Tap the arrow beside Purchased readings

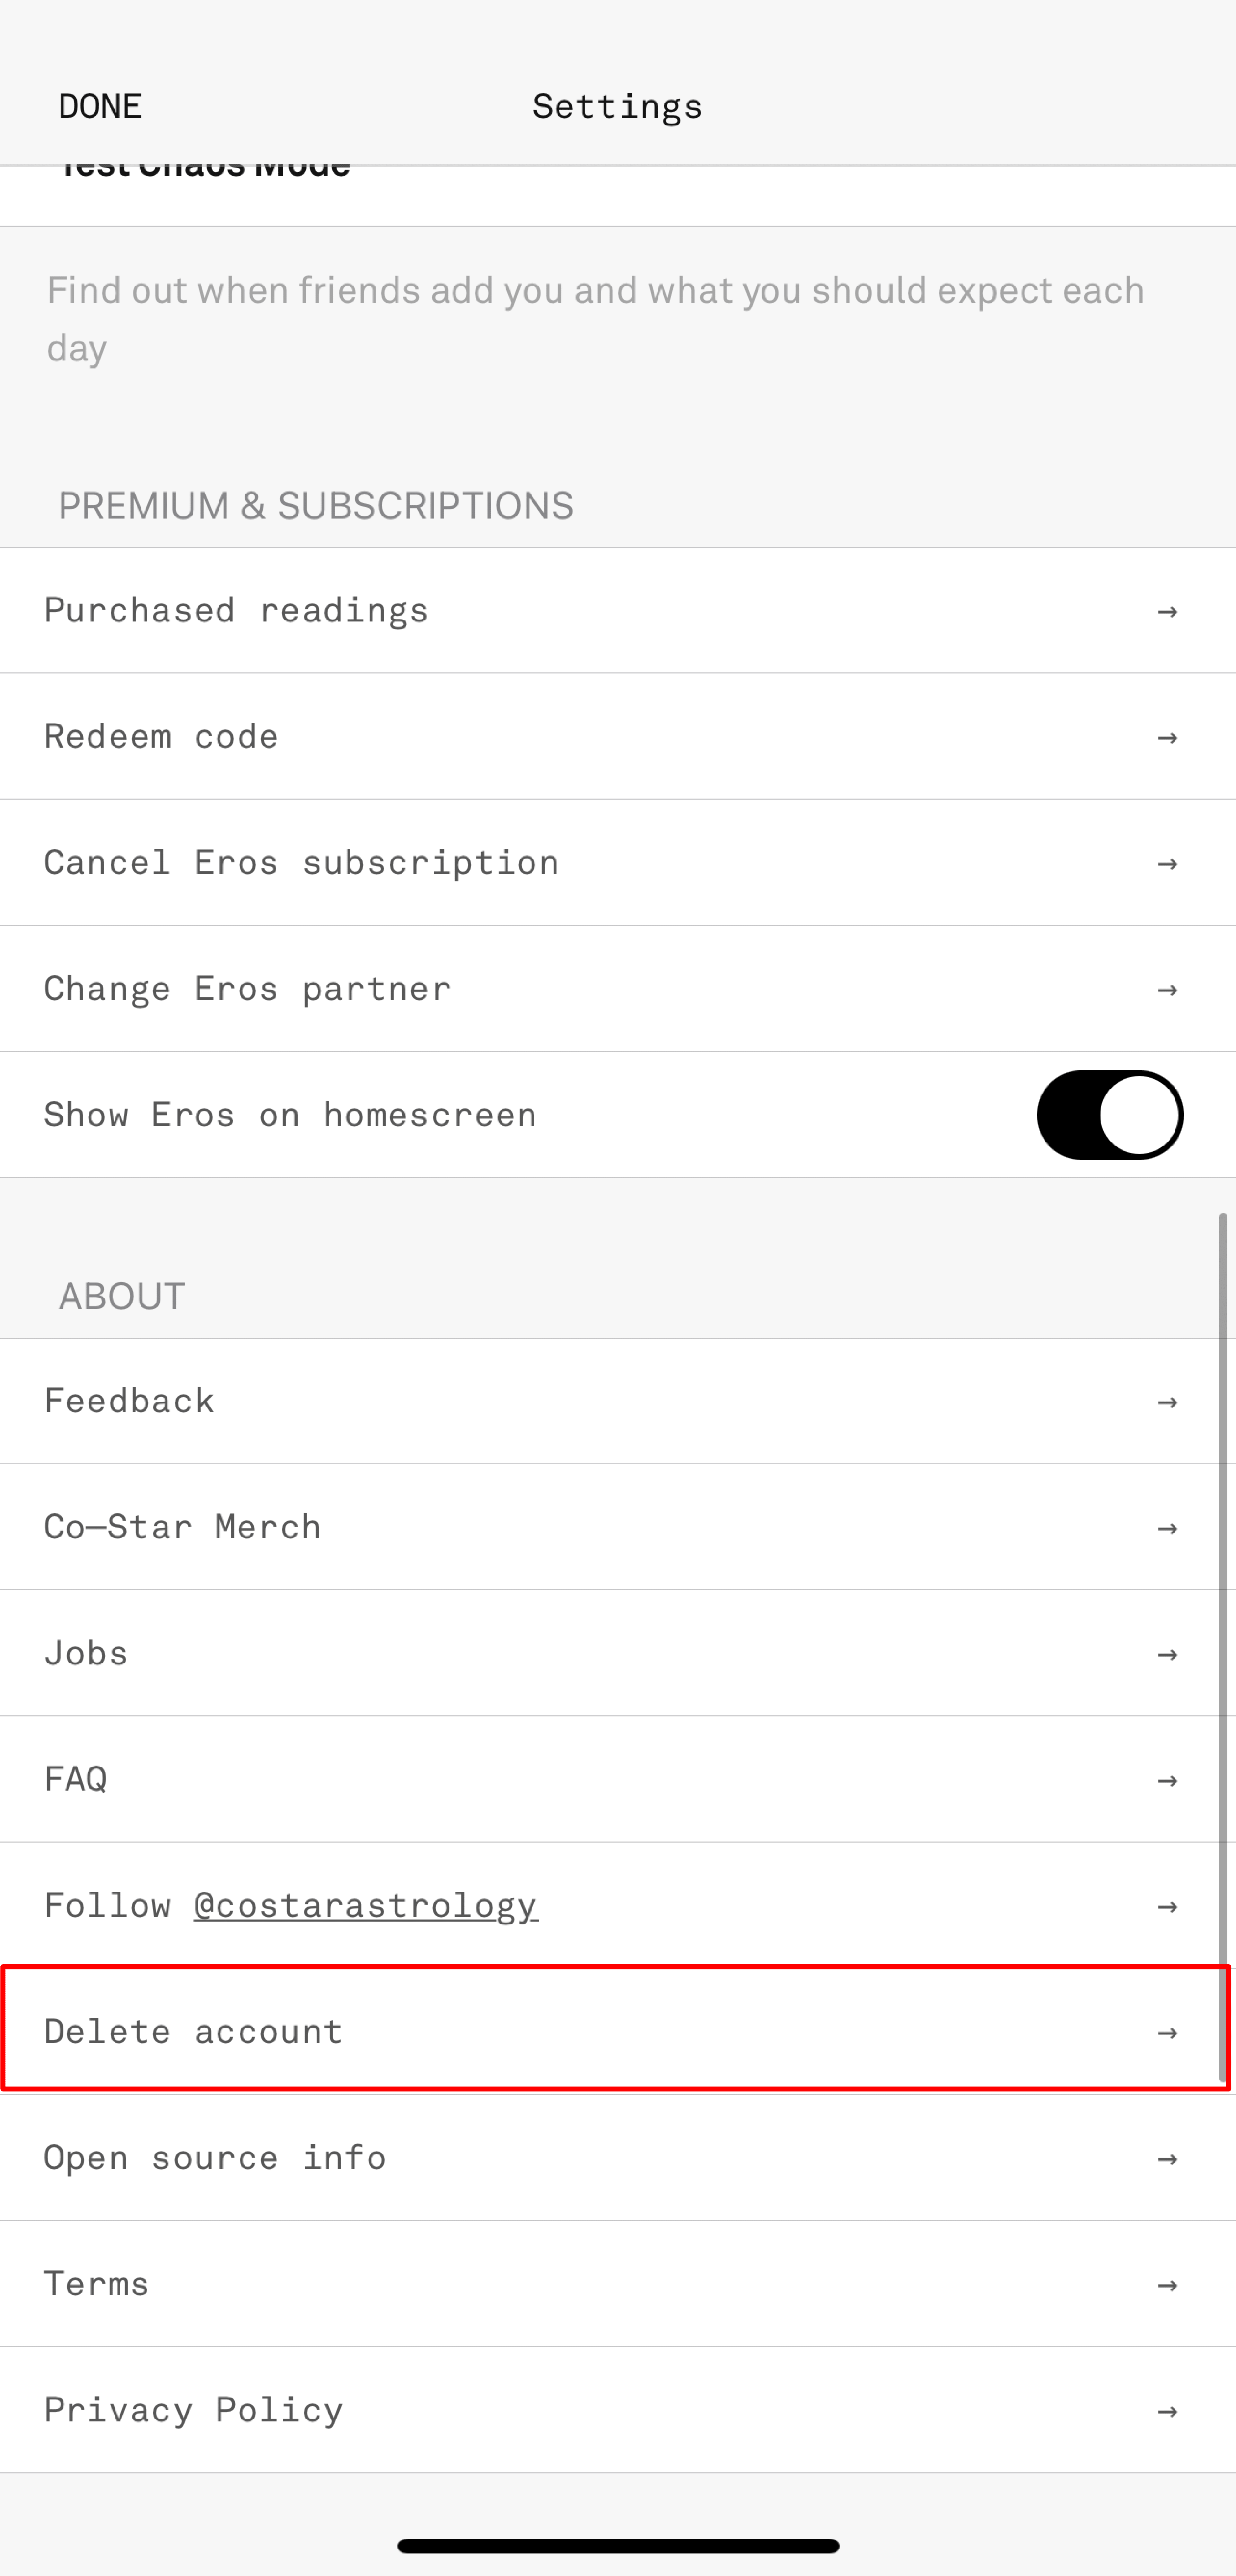(1166, 611)
